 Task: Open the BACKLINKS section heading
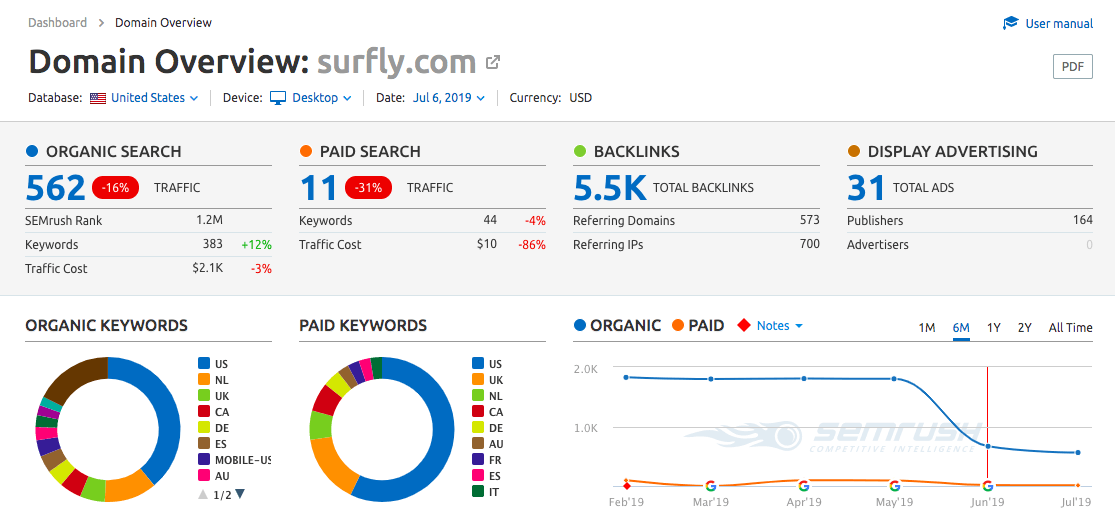click(636, 151)
